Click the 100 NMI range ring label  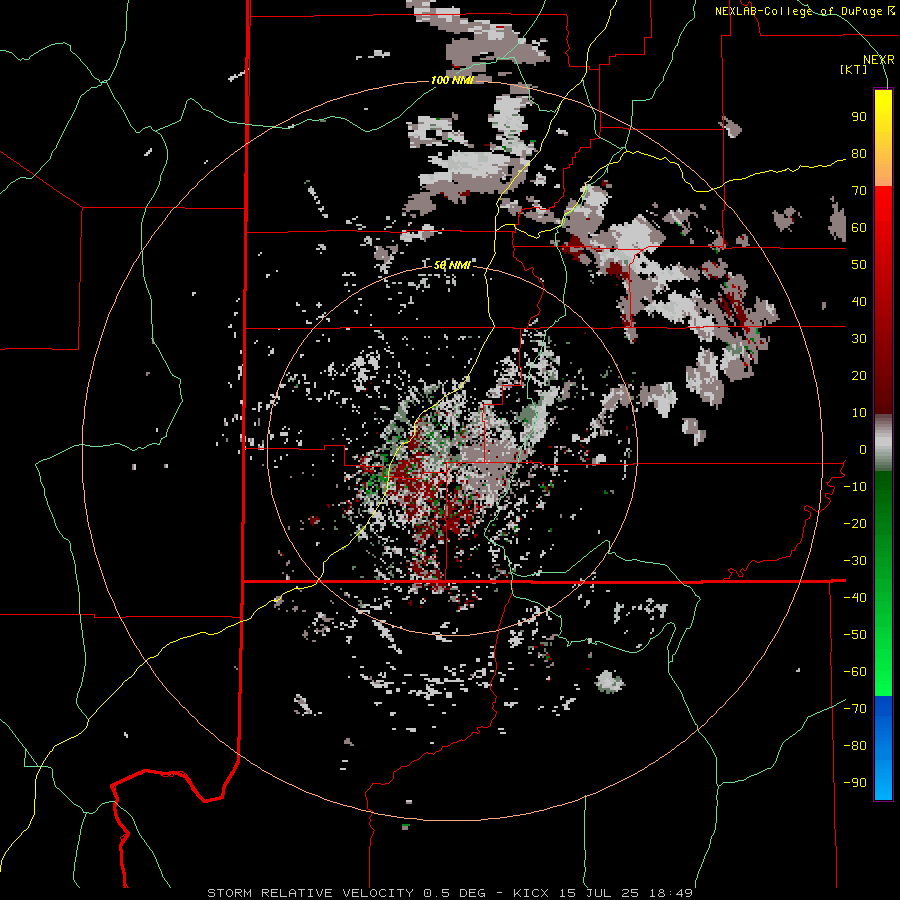(x=452, y=80)
